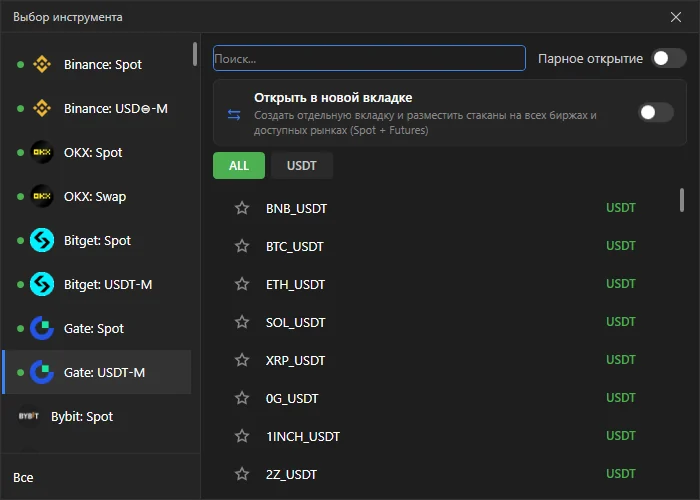Viewport: 700px width, 500px height.
Task: Click the Все button at bottom
Action: [23, 477]
